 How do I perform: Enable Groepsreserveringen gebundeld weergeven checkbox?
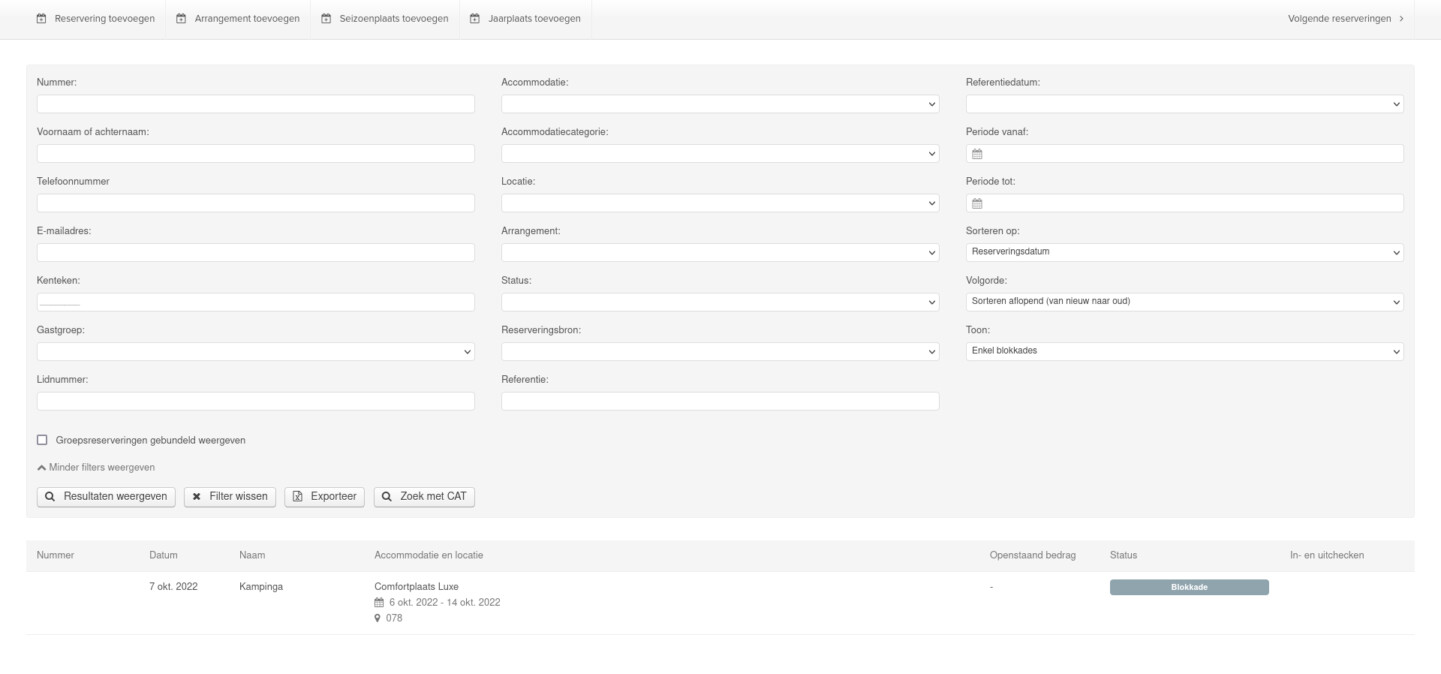point(42,439)
